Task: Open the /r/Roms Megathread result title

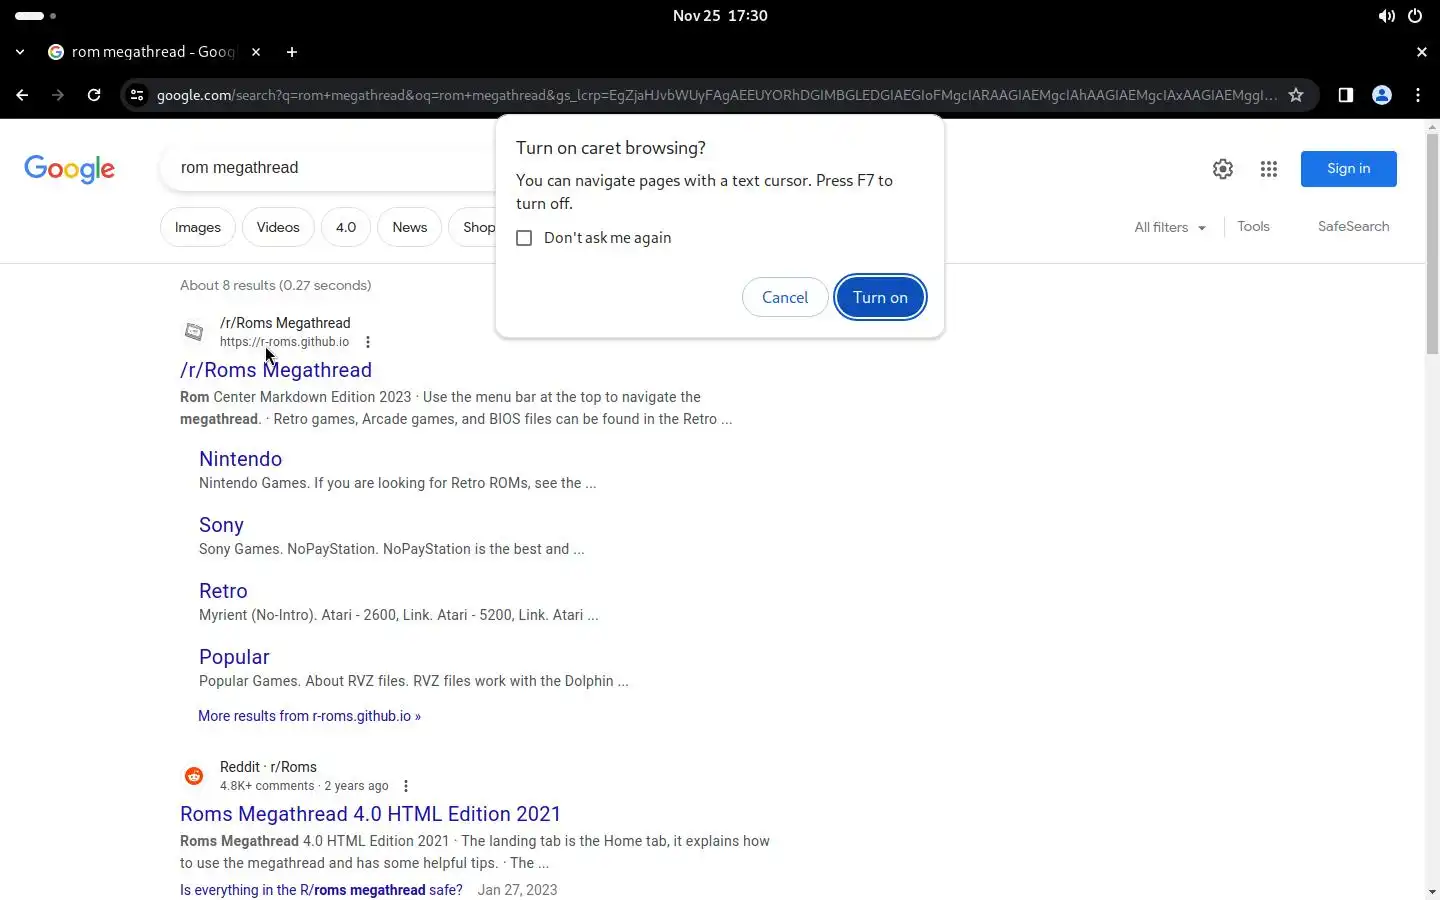Action: pos(276,370)
